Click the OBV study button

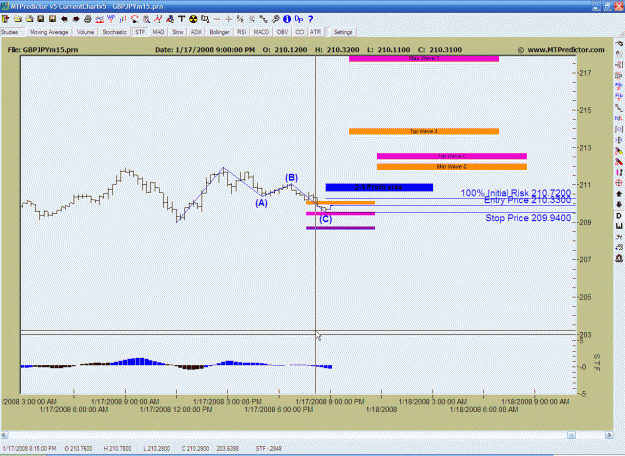click(283, 32)
